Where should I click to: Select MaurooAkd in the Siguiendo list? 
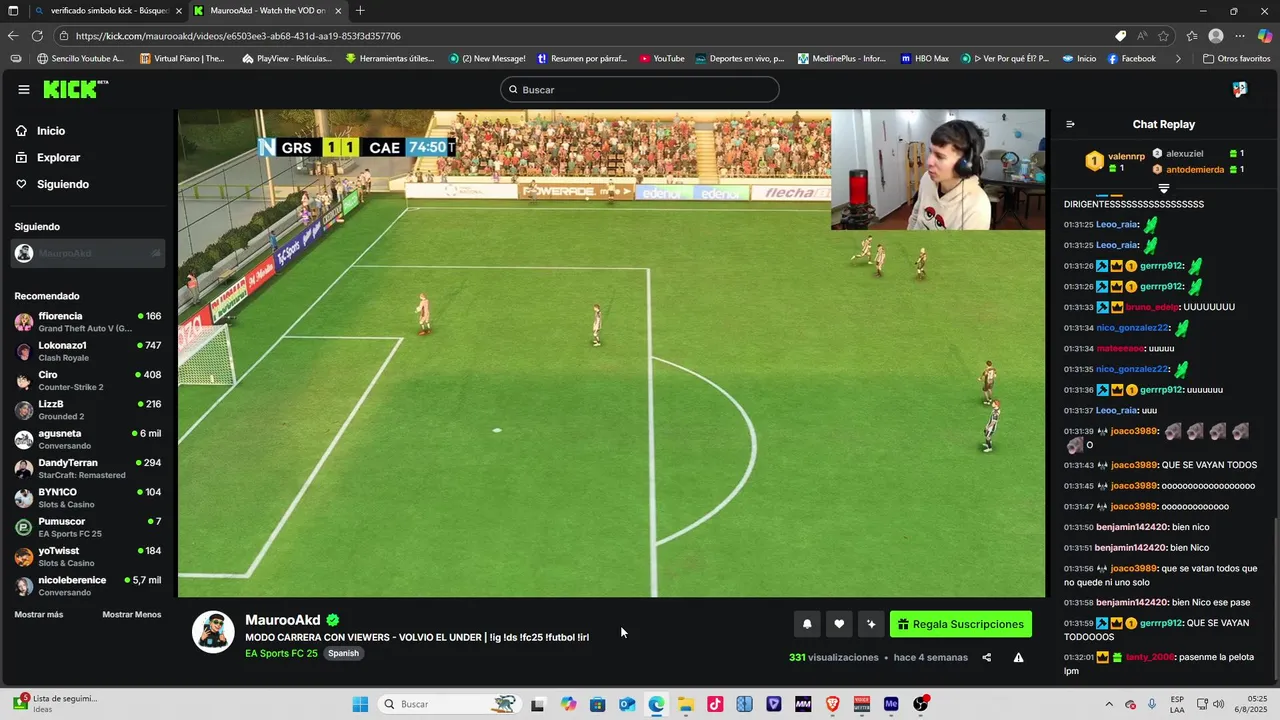click(x=88, y=254)
